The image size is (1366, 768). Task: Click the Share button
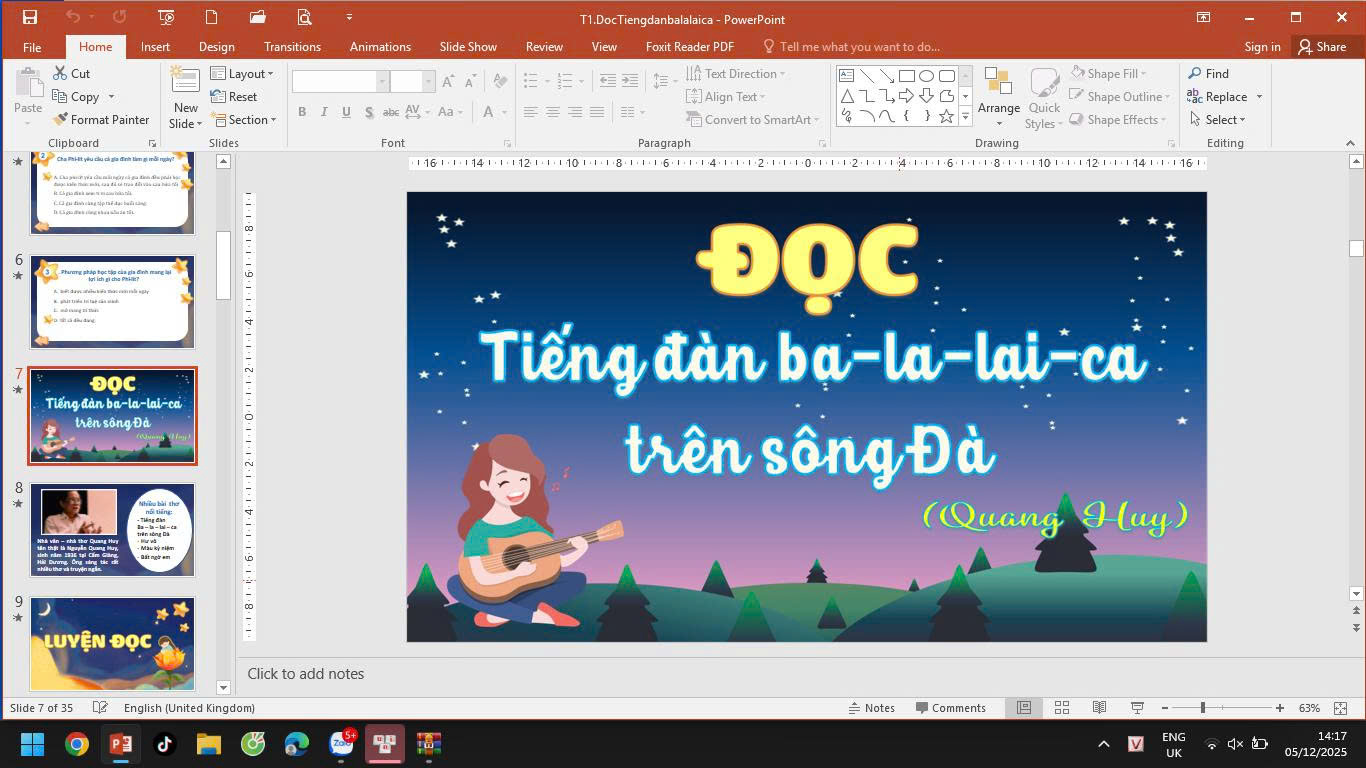tap(1322, 46)
